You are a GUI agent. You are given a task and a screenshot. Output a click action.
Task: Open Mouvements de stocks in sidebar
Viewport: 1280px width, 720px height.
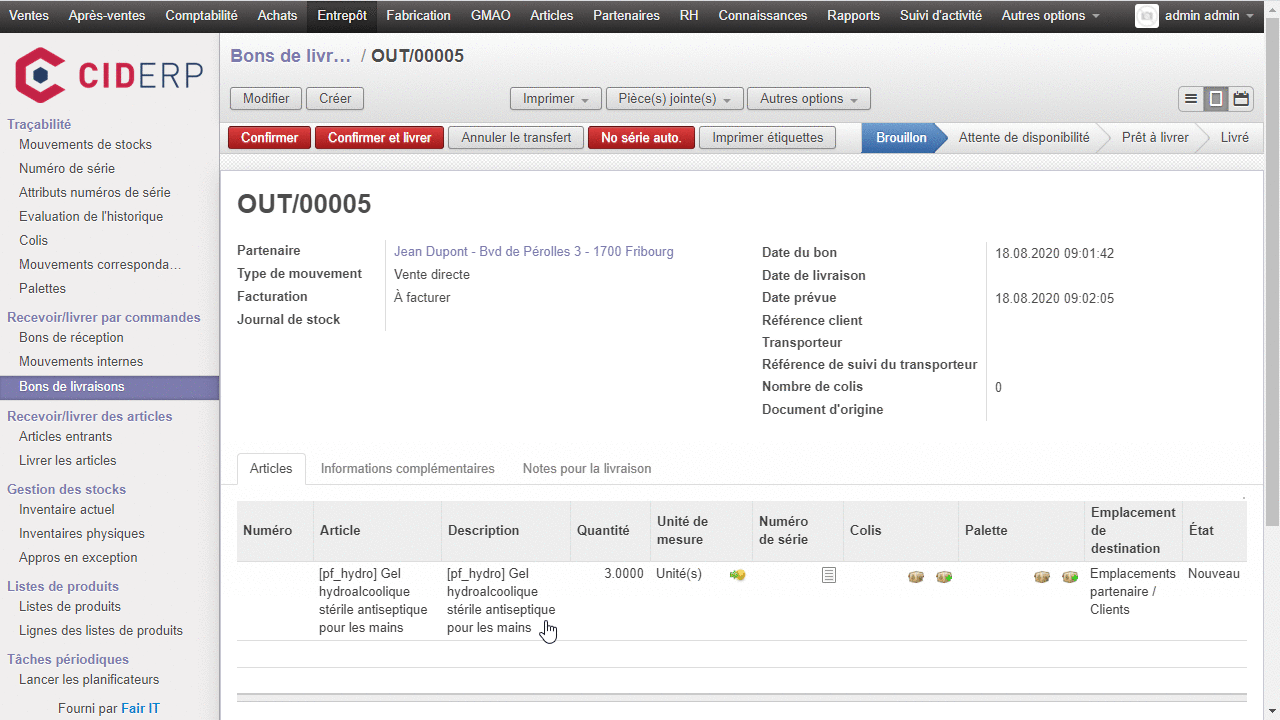pyautogui.click(x=85, y=145)
